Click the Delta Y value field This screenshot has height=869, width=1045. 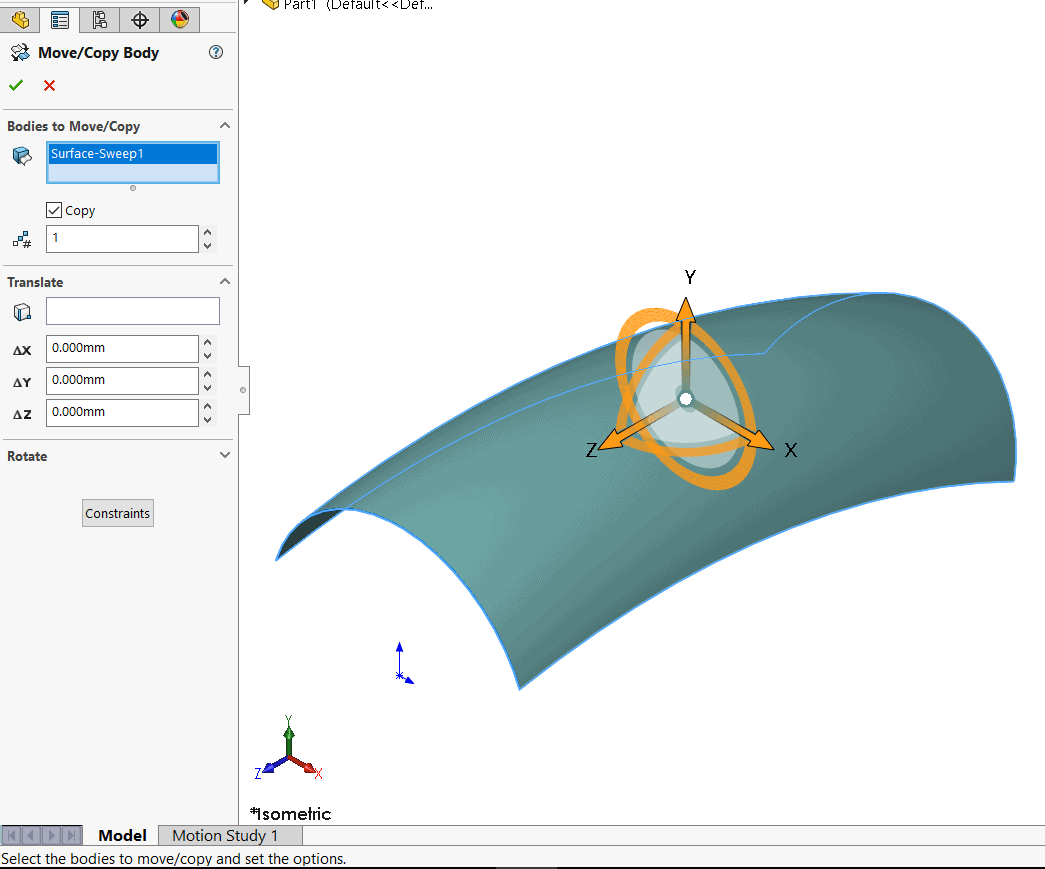click(x=122, y=381)
